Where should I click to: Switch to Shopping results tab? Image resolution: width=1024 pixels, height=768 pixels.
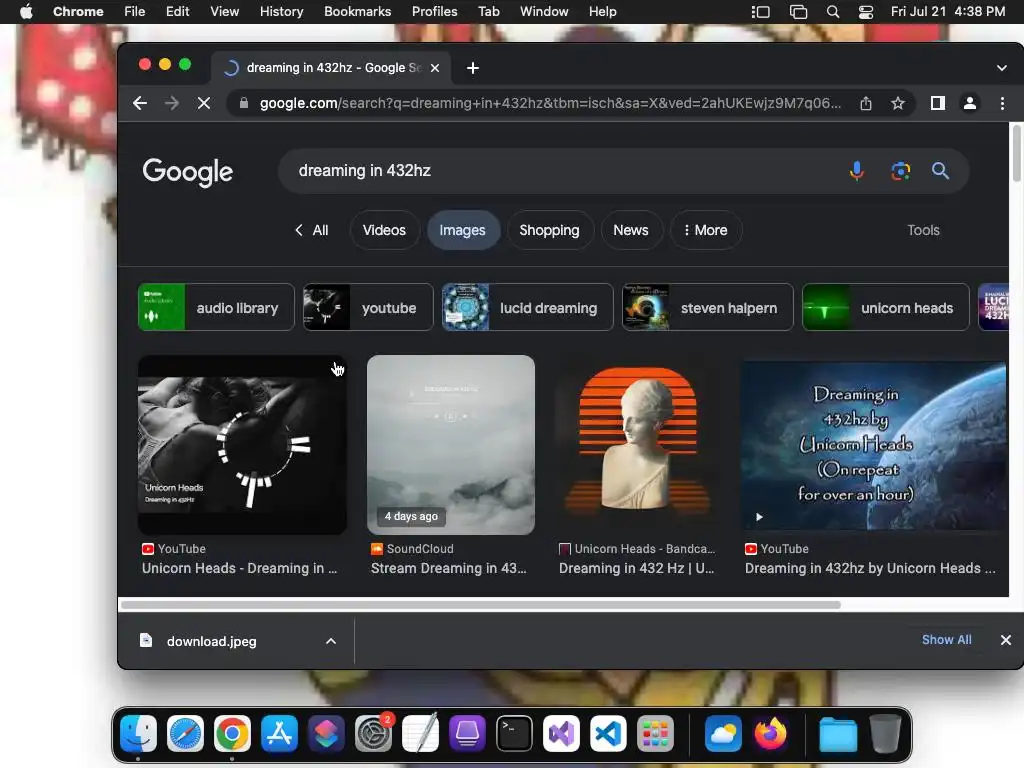pos(549,230)
